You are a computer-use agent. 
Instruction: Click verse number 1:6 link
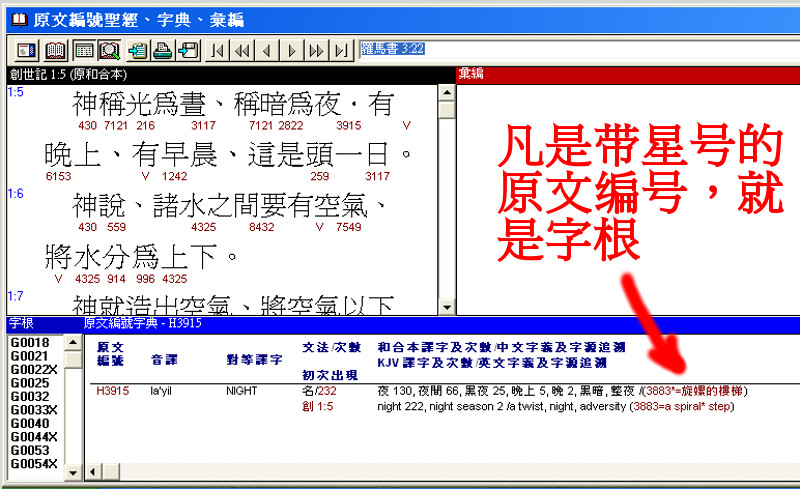[15, 193]
